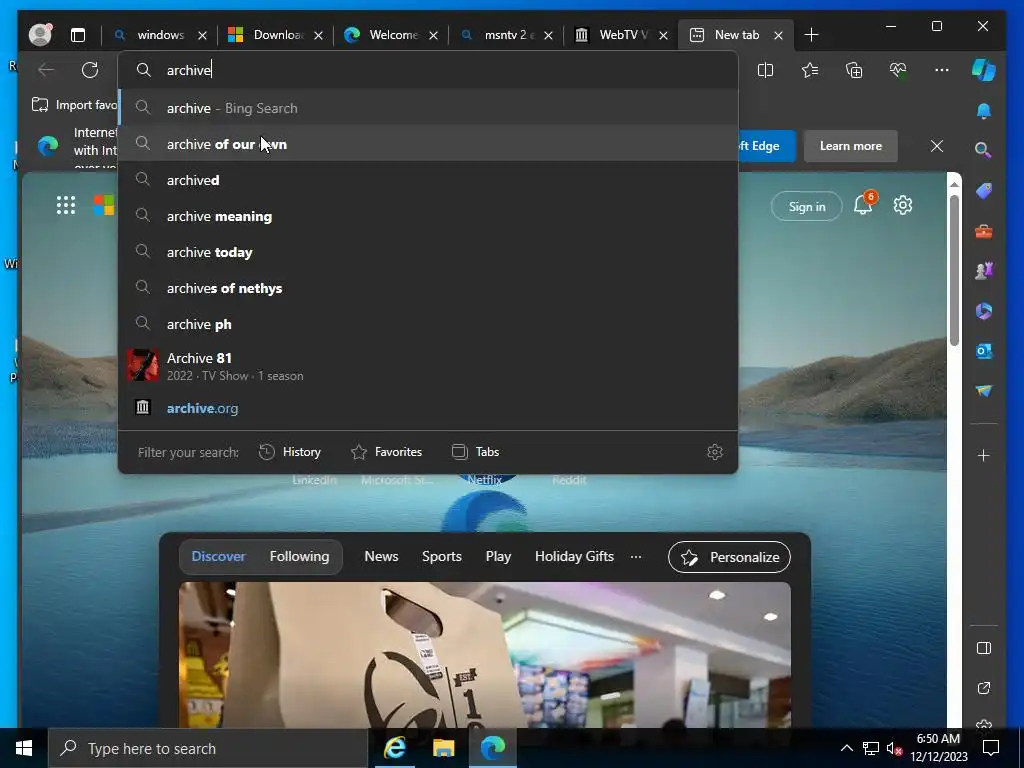Image resolution: width=1024 pixels, height=768 pixels.
Task: Open the app launcher grid icon
Action: [x=65, y=205]
